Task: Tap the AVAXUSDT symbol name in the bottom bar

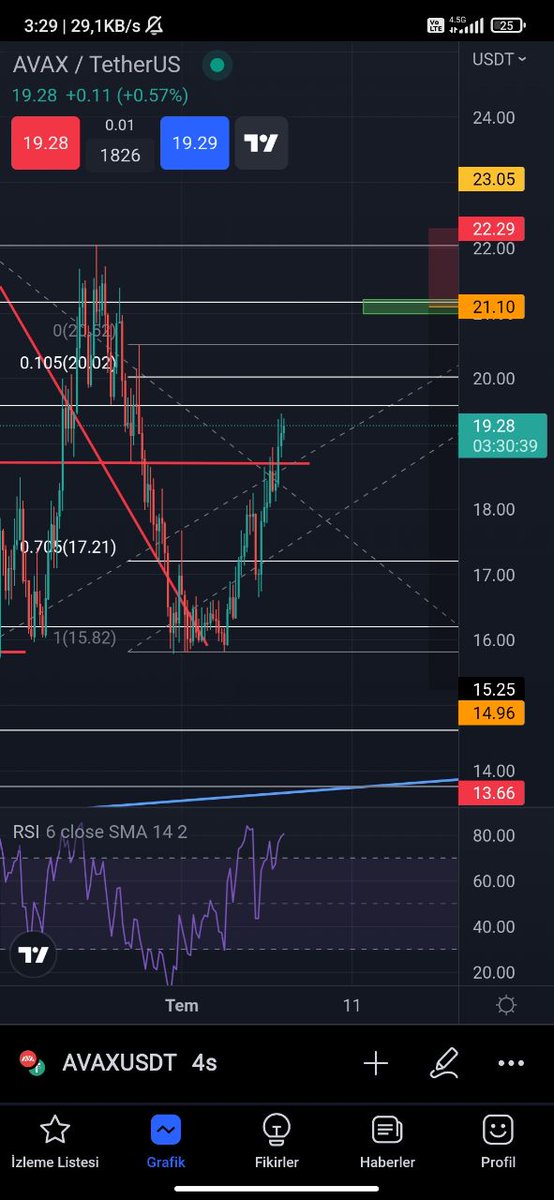Action: 120,1063
